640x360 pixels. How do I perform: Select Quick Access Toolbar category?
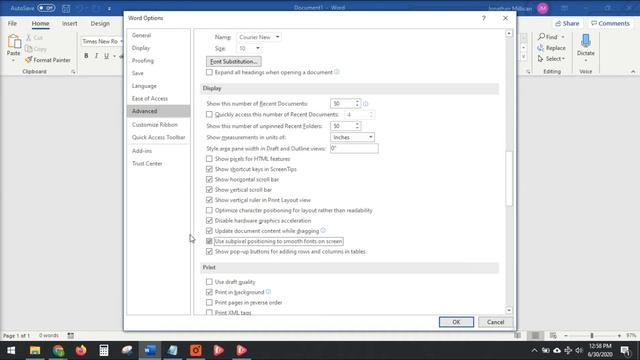coord(158,138)
